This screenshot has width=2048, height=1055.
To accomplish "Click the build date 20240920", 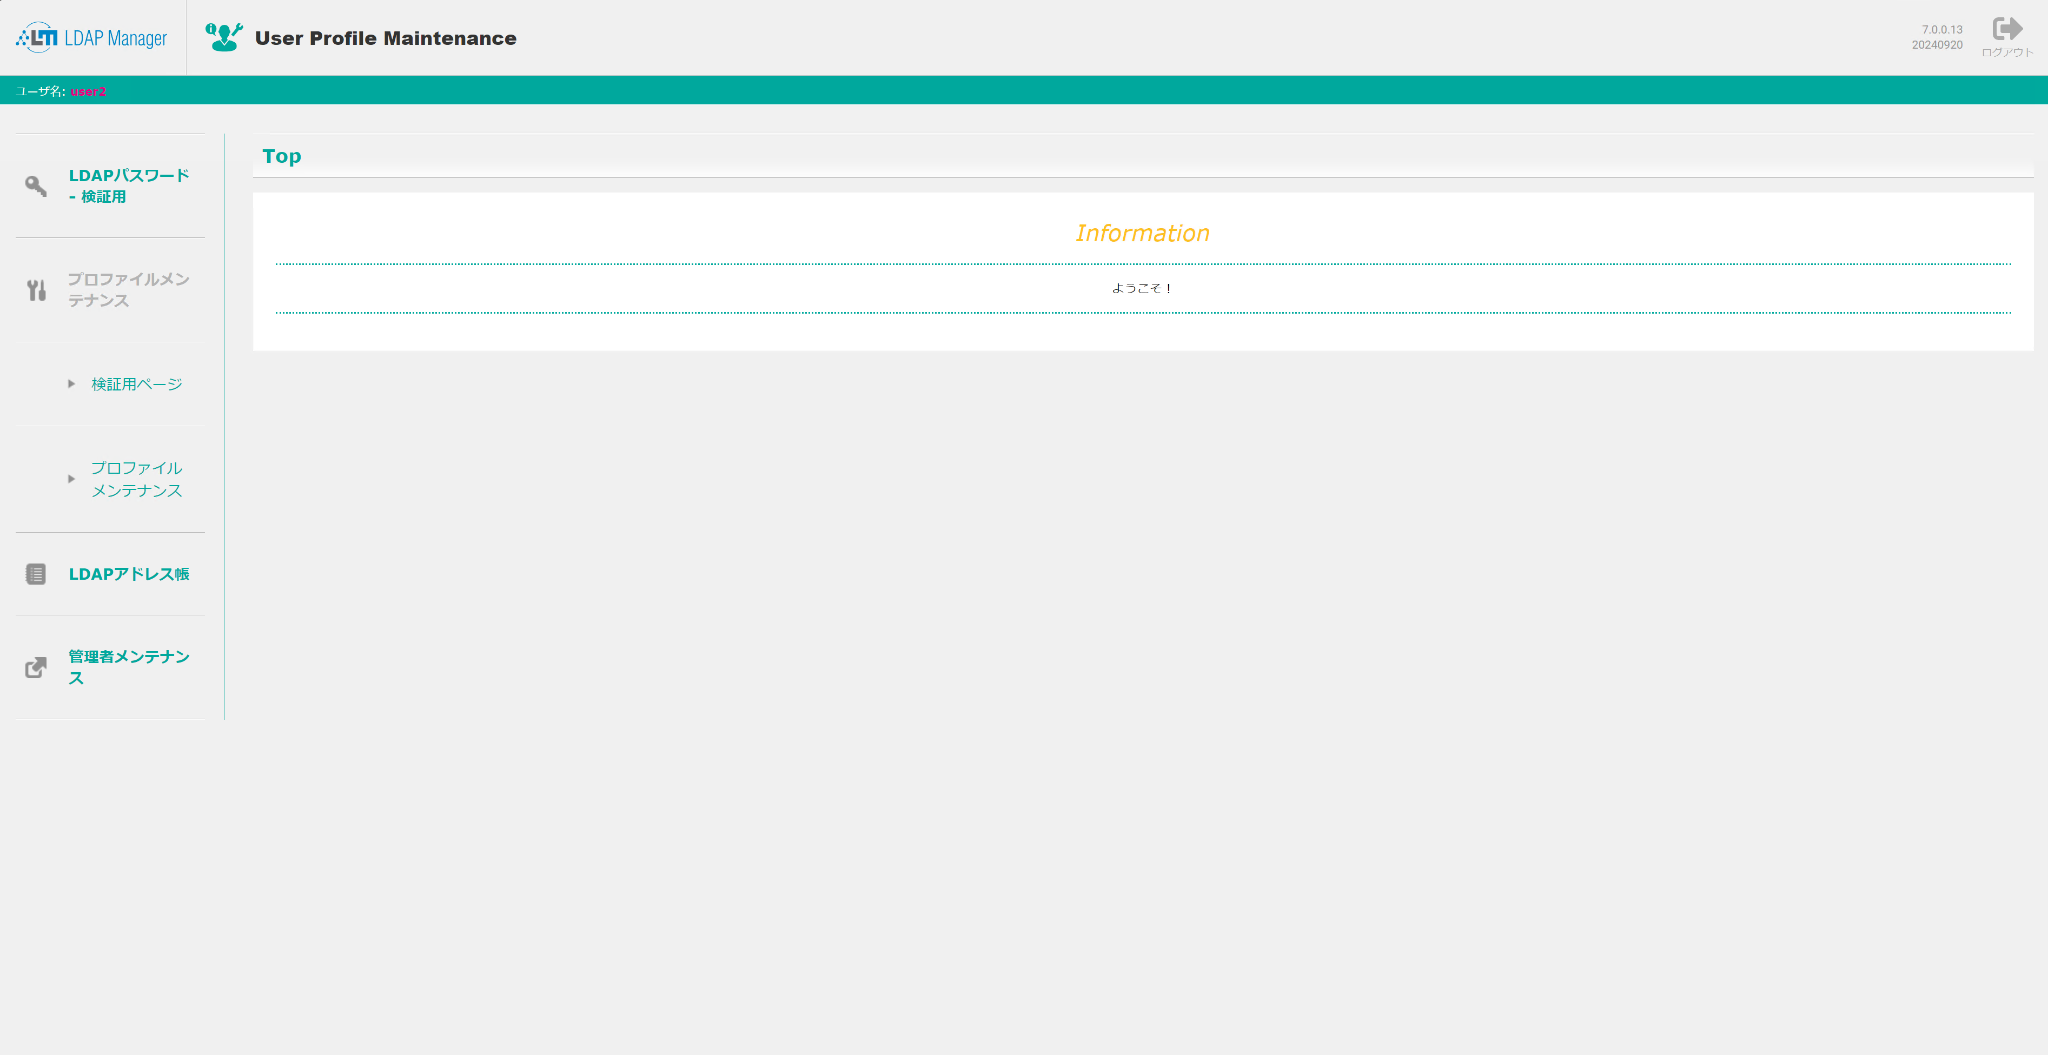I will pyautogui.click(x=1937, y=45).
